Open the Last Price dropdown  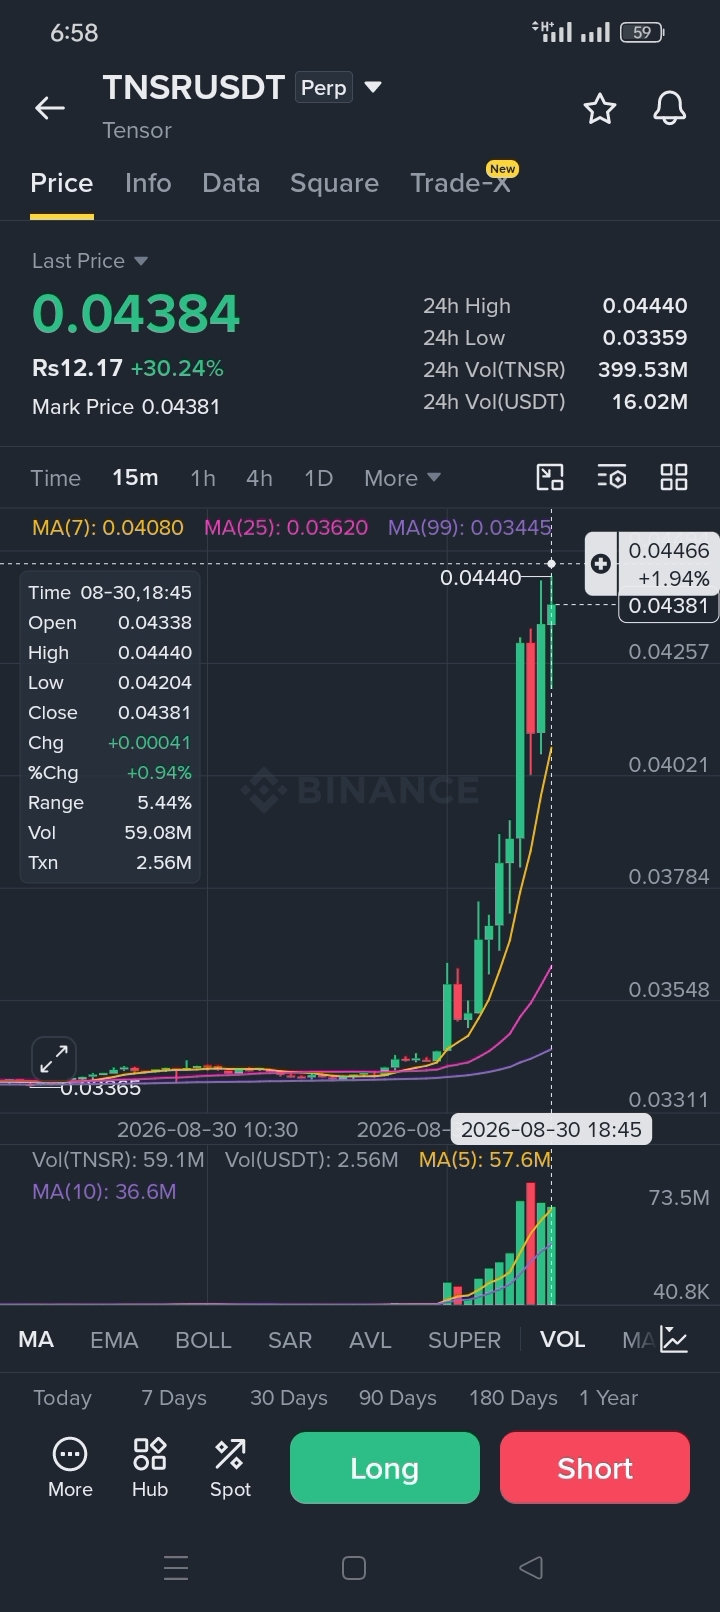tap(90, 261)
